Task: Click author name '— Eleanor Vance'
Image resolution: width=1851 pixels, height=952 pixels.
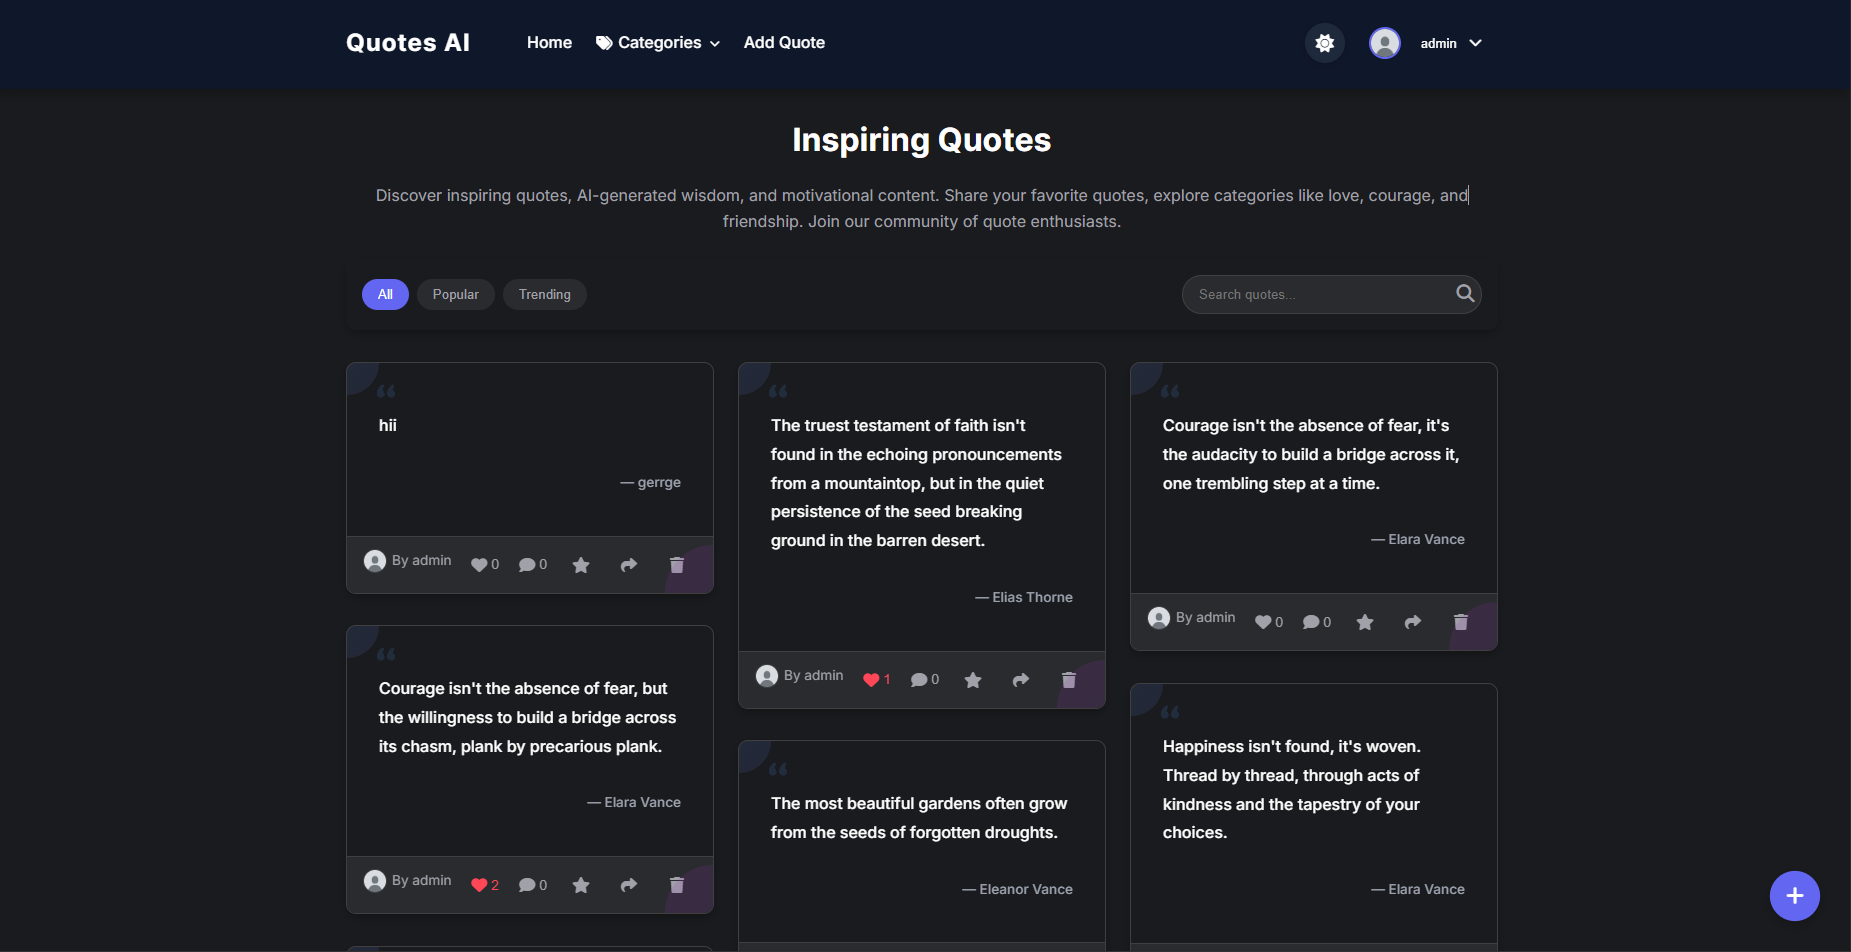Action: (1017, 889)
